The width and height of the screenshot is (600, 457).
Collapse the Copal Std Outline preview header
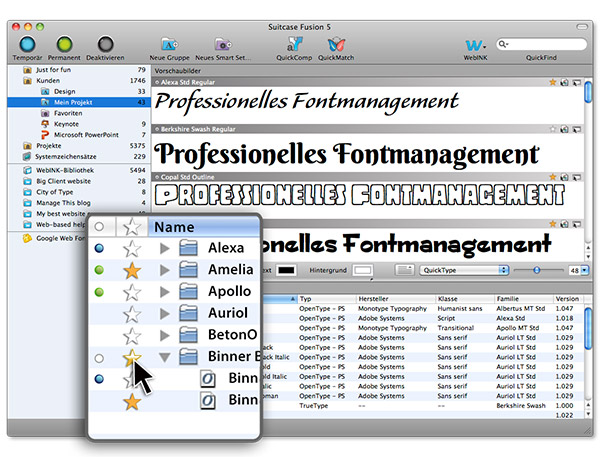pyautogui.click(x=157, y=177)
